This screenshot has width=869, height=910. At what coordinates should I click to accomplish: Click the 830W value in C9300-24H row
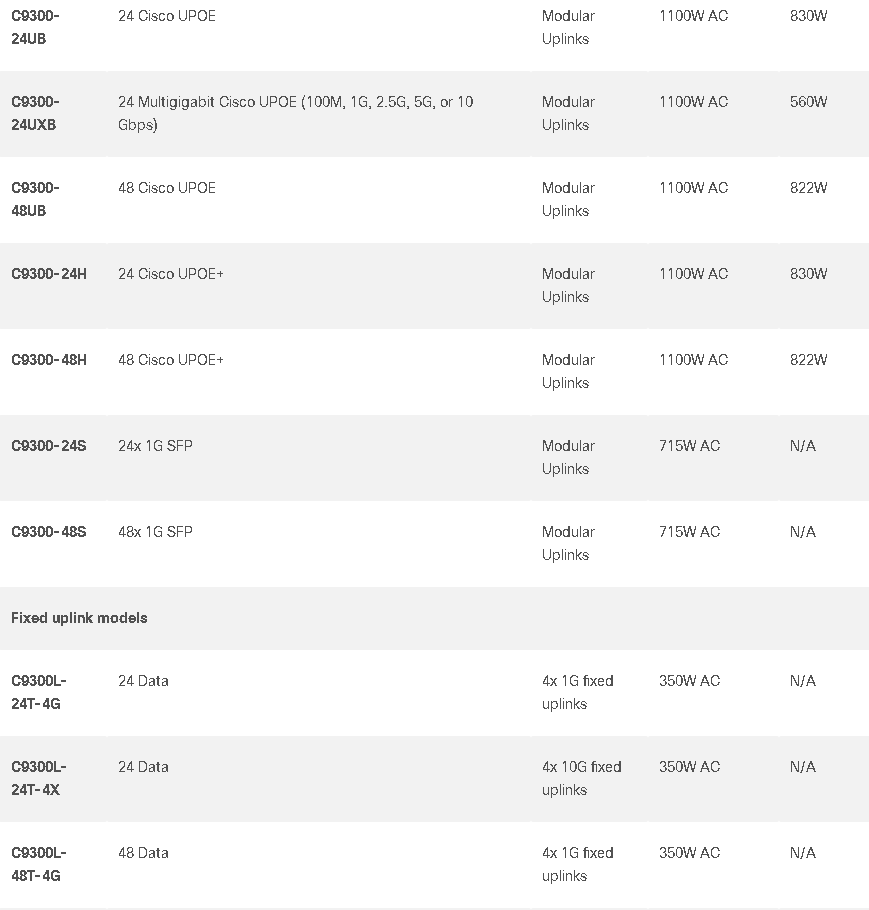tap(809, 274)
